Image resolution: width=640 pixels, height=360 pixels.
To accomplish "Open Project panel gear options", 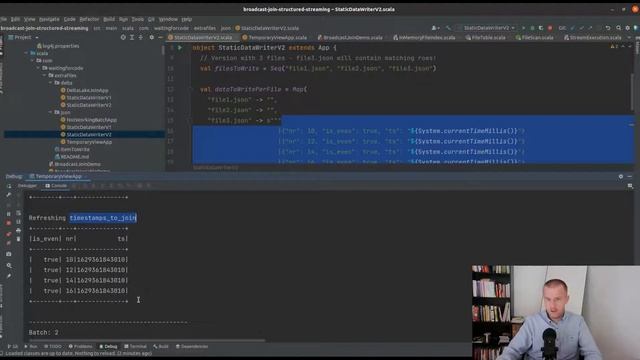I will point(151,37).
